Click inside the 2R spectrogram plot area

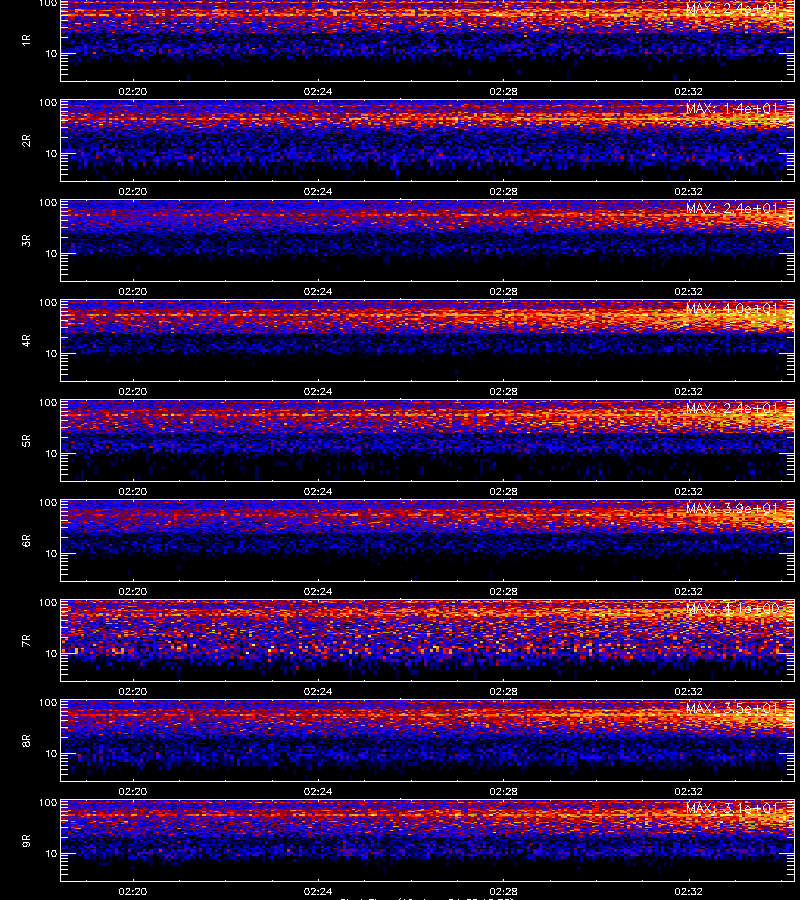coord(428,141)
